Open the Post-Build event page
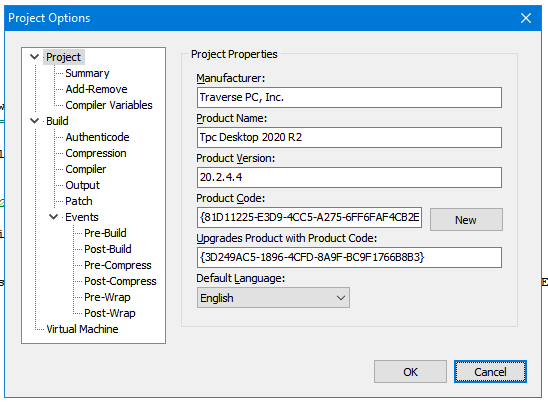 108,250
